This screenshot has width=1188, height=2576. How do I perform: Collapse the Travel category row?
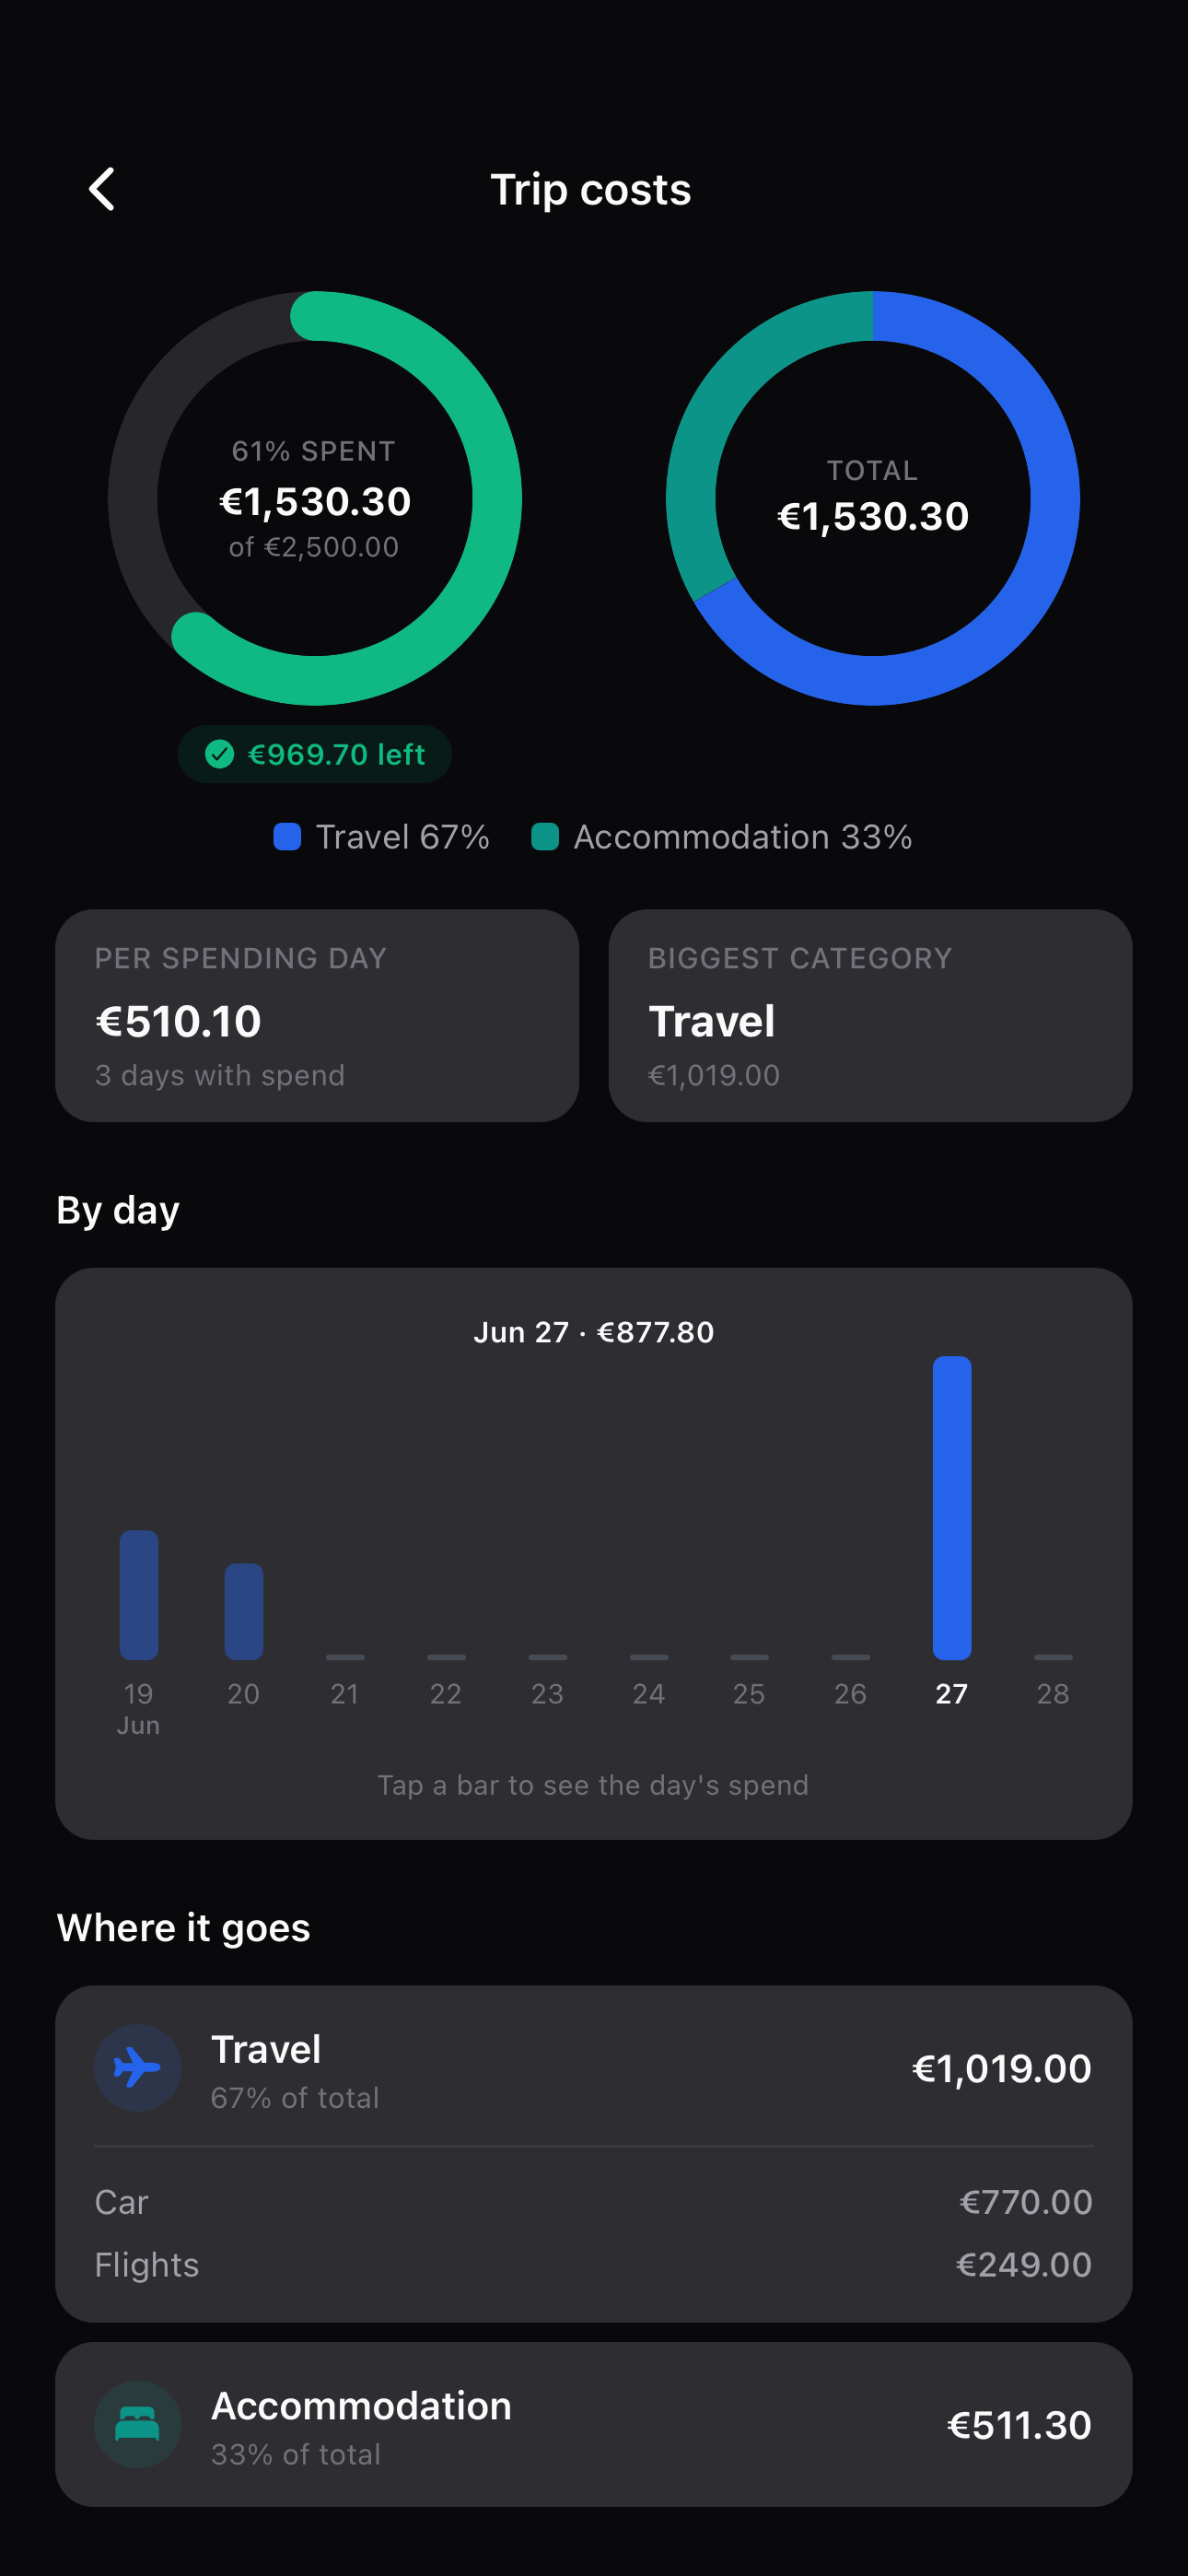click(594, 2067)
